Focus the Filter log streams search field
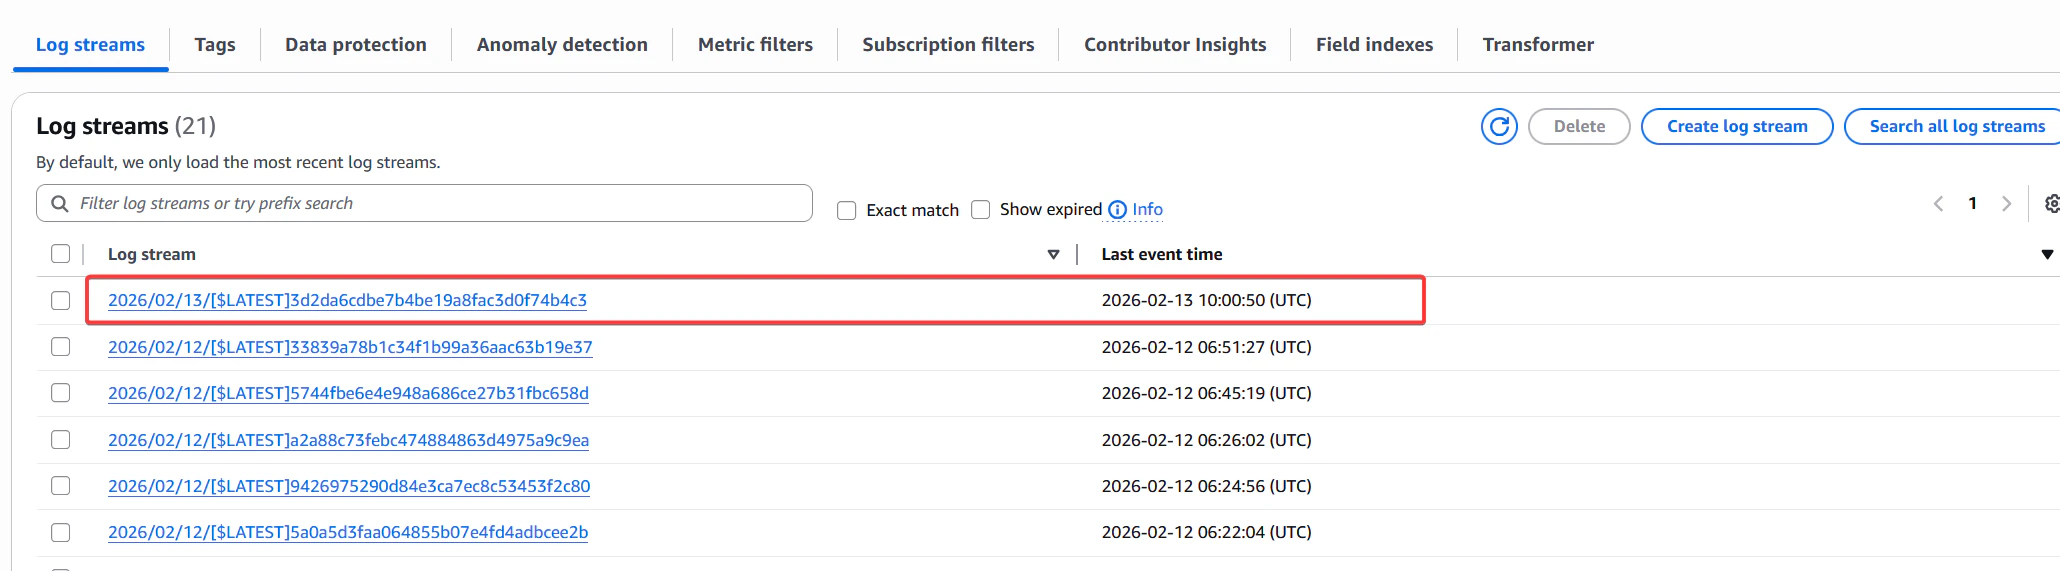 pos(424,203)
